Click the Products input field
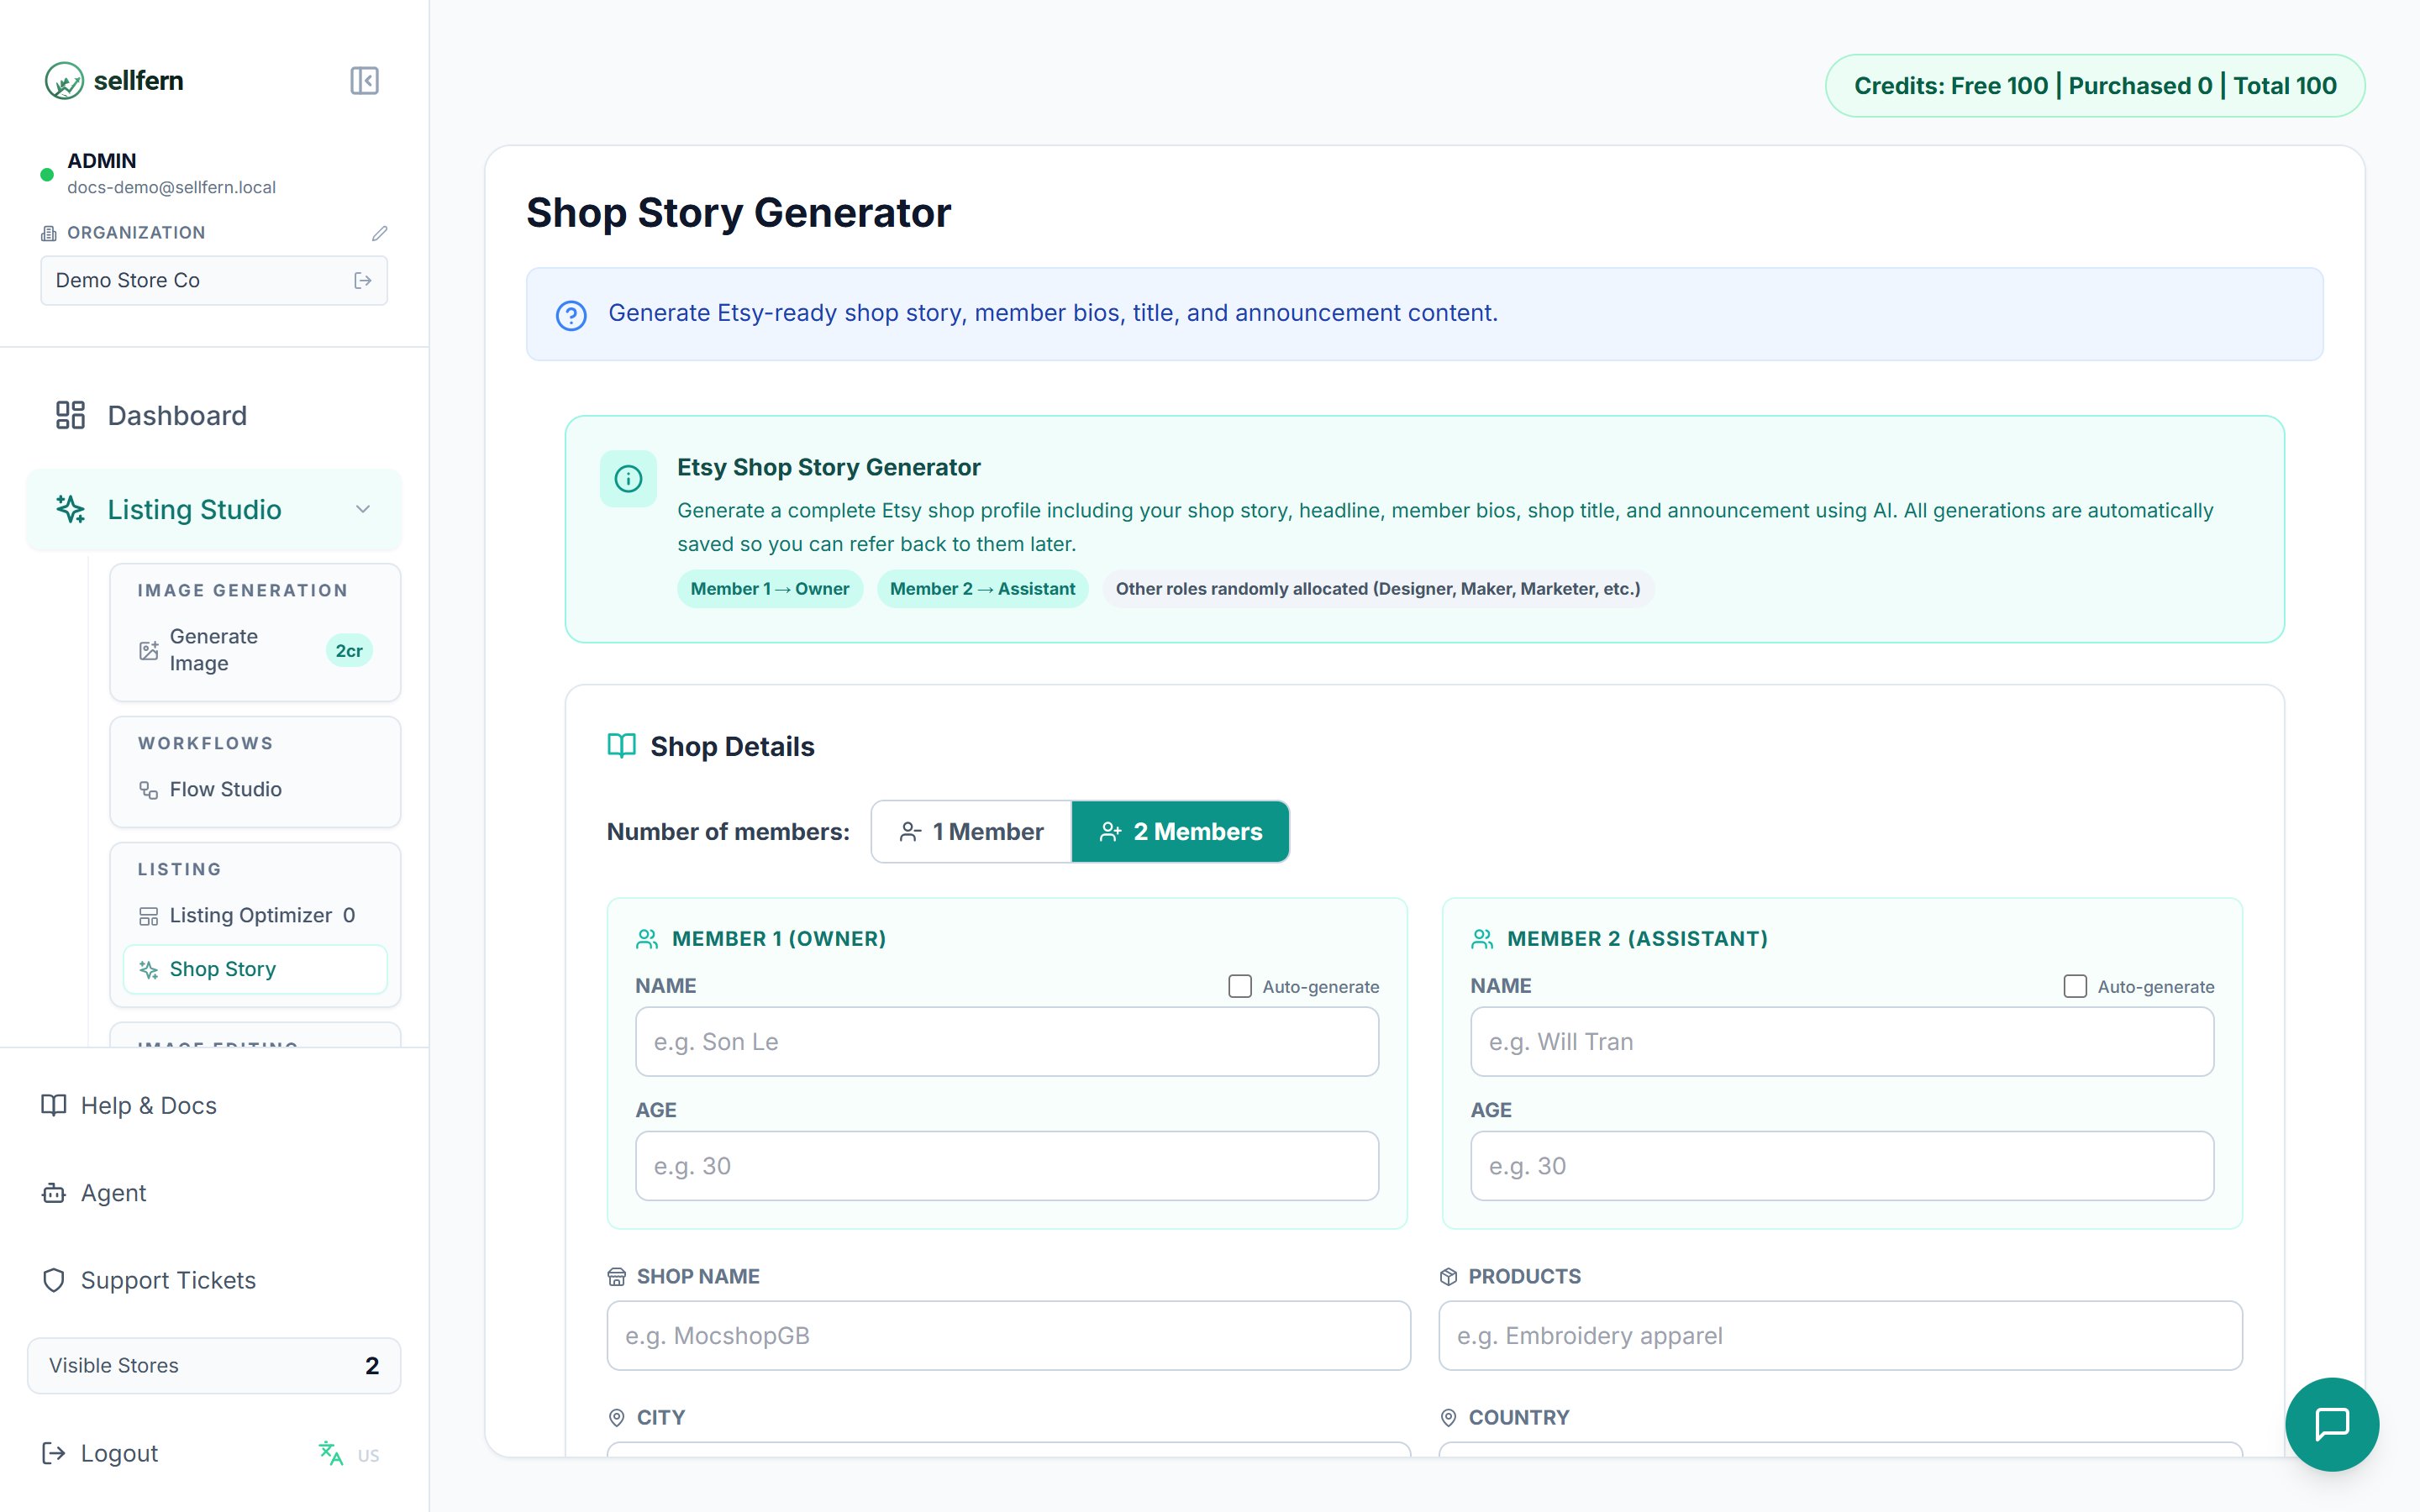2420x1512 pixels. coord(1840,1336)
